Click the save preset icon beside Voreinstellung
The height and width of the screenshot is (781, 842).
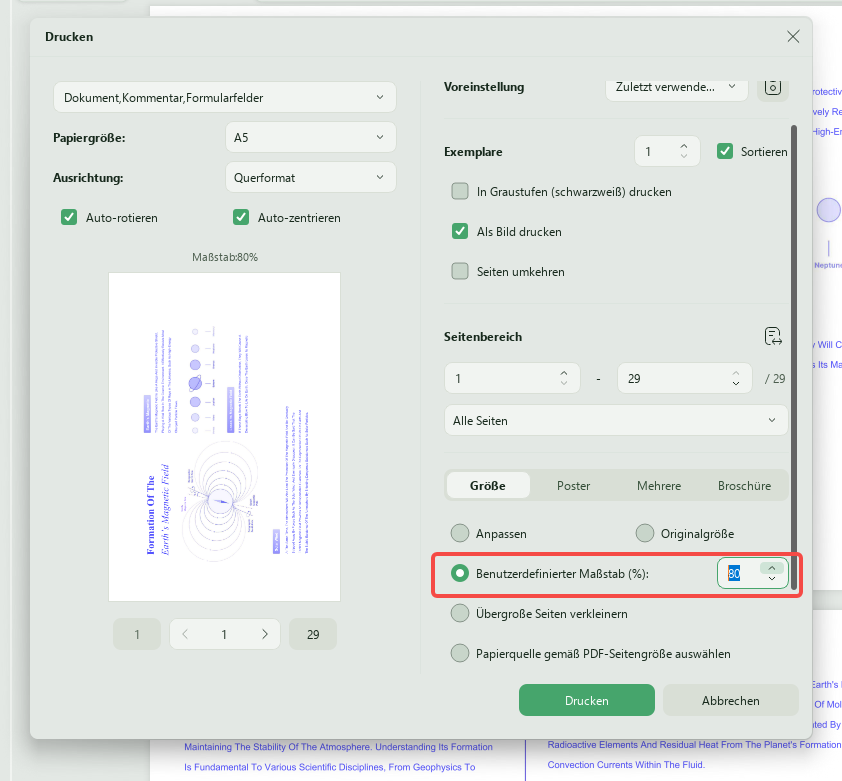click(x=773, y=86)
